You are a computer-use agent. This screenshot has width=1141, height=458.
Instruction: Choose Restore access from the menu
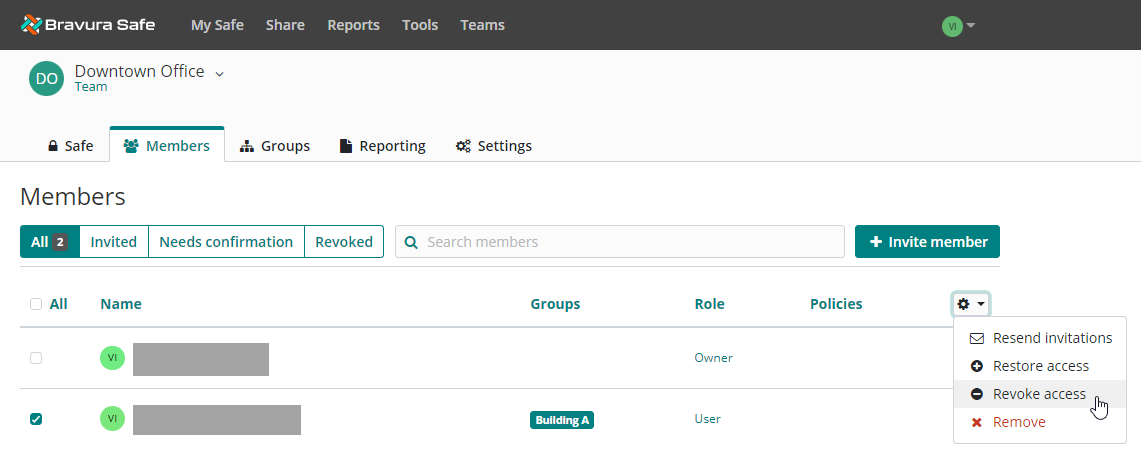[x=1040, y=366]
